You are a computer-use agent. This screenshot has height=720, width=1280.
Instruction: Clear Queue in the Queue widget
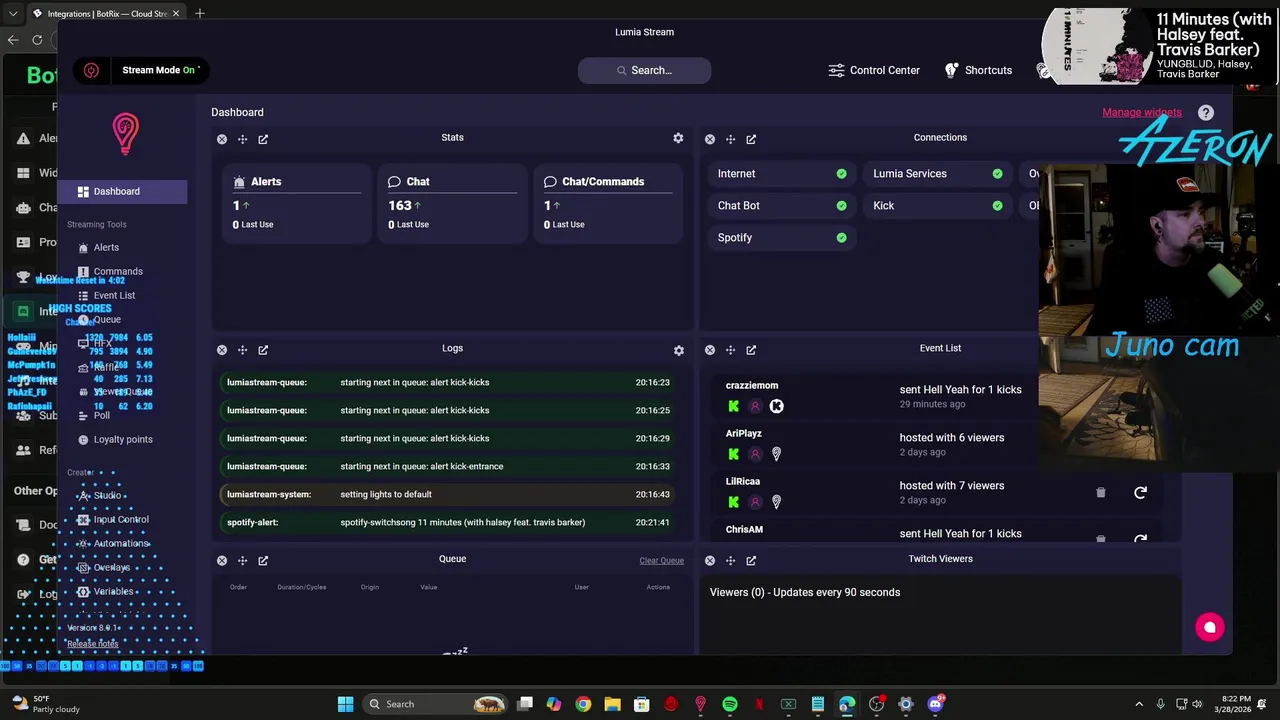pyautogui.click(x=662, y=561)
